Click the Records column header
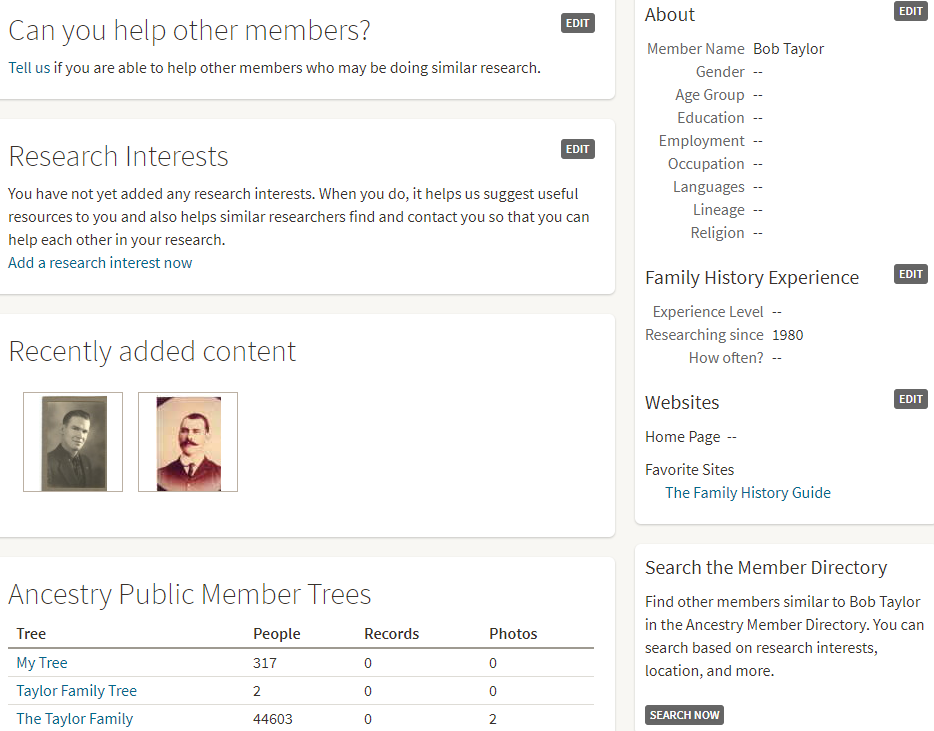Viewport: 934px width, 731px height. click(391, 634)
